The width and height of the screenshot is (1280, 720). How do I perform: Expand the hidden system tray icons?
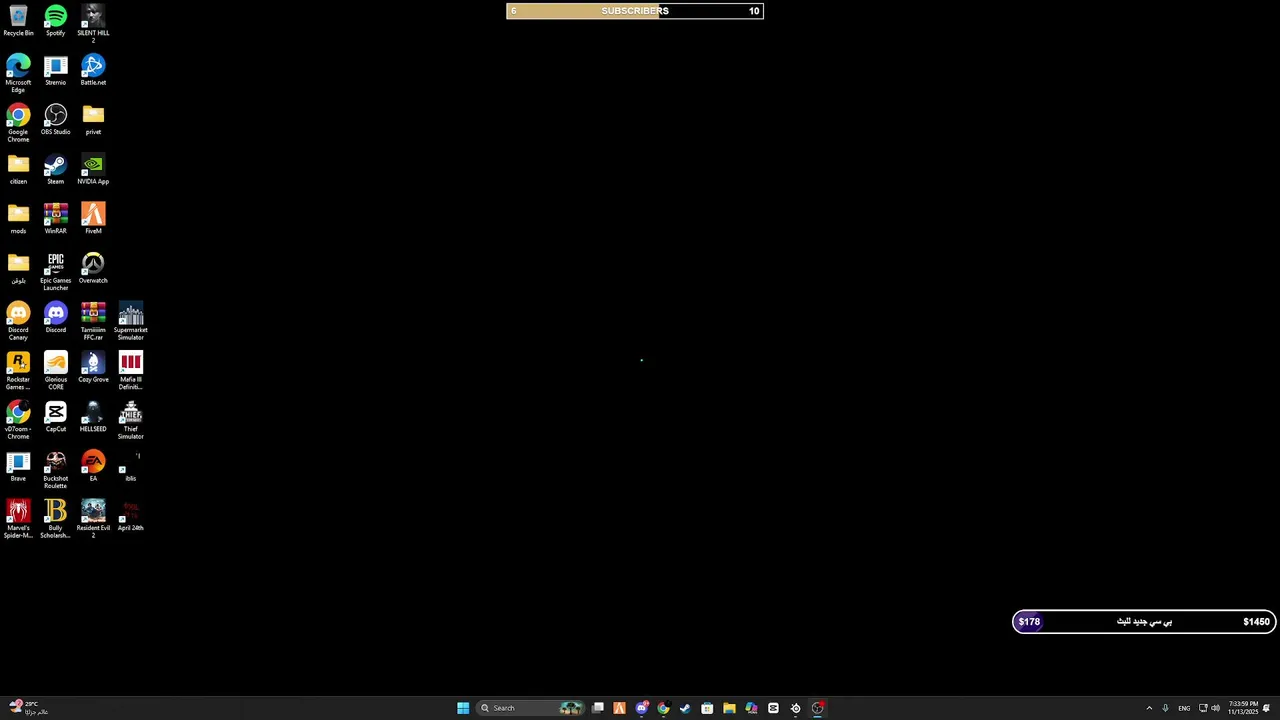[1149, 708]
